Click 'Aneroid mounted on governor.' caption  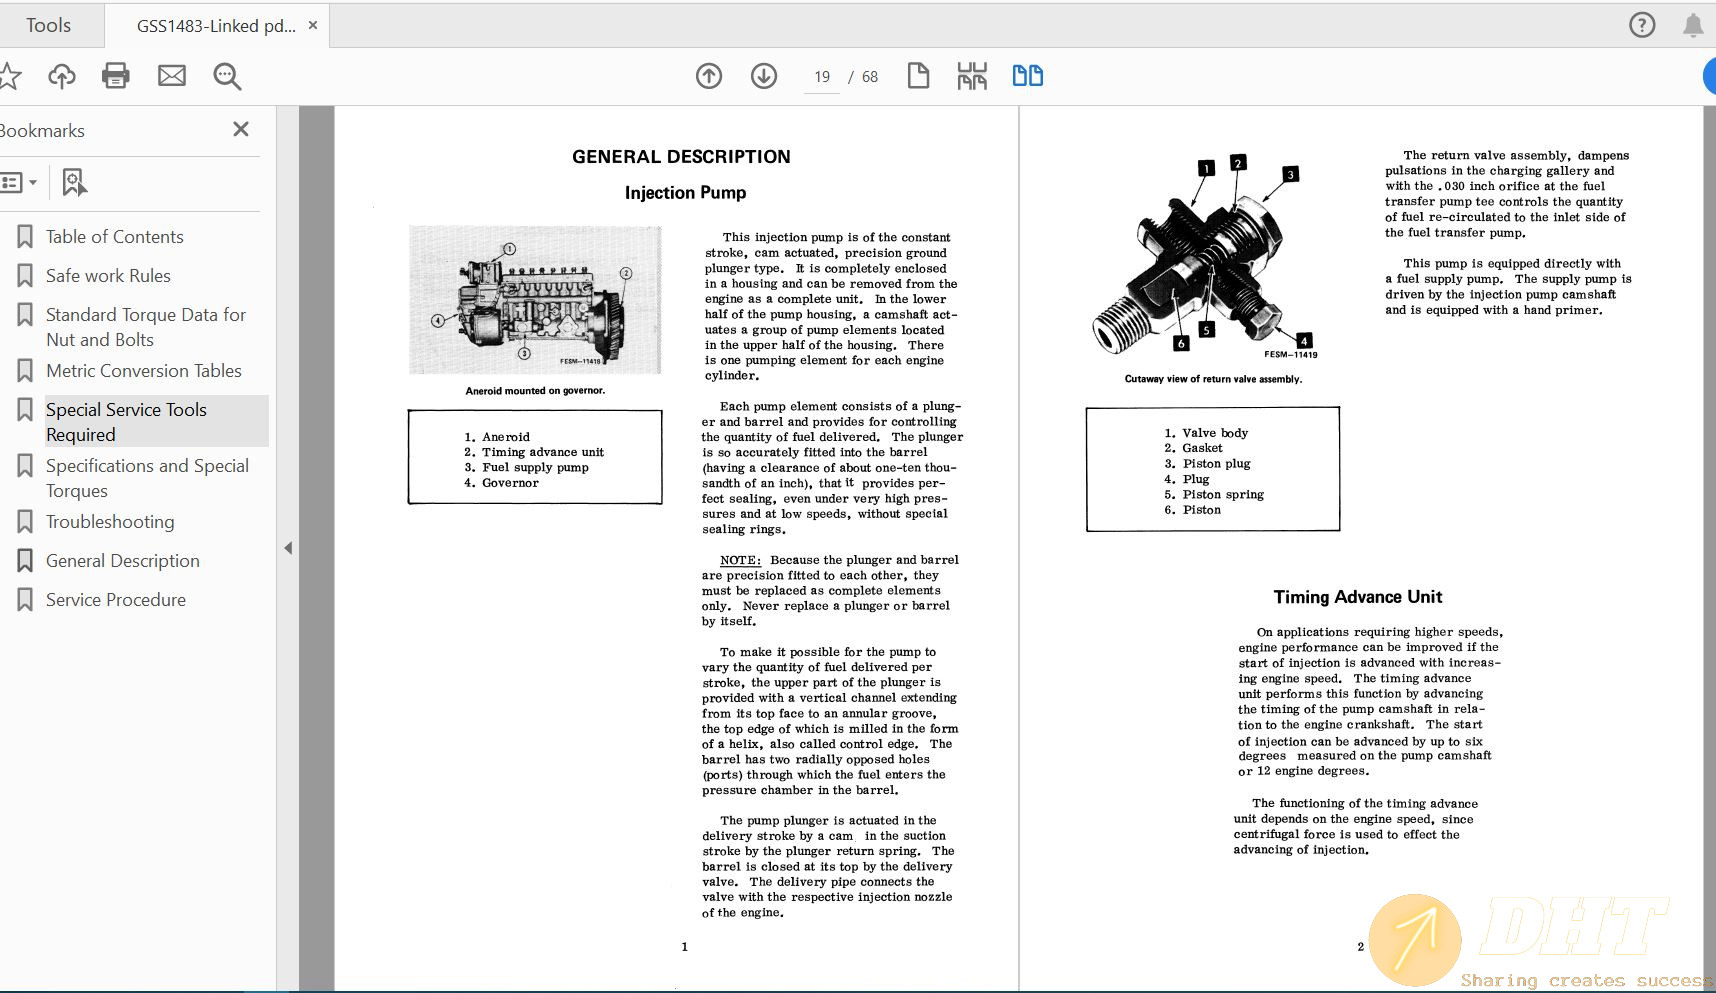coord(535,391)
